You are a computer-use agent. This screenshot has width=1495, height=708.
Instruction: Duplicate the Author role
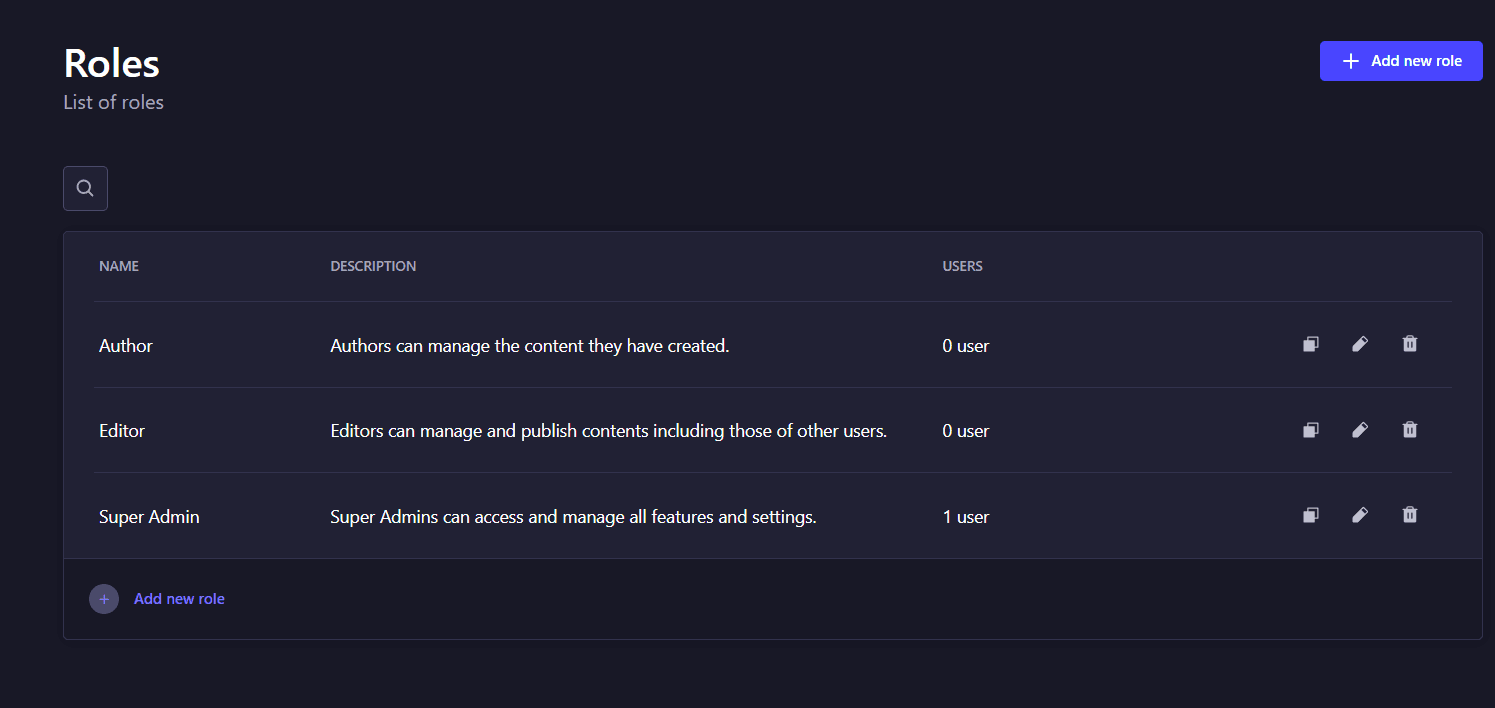coord(1310,344)
